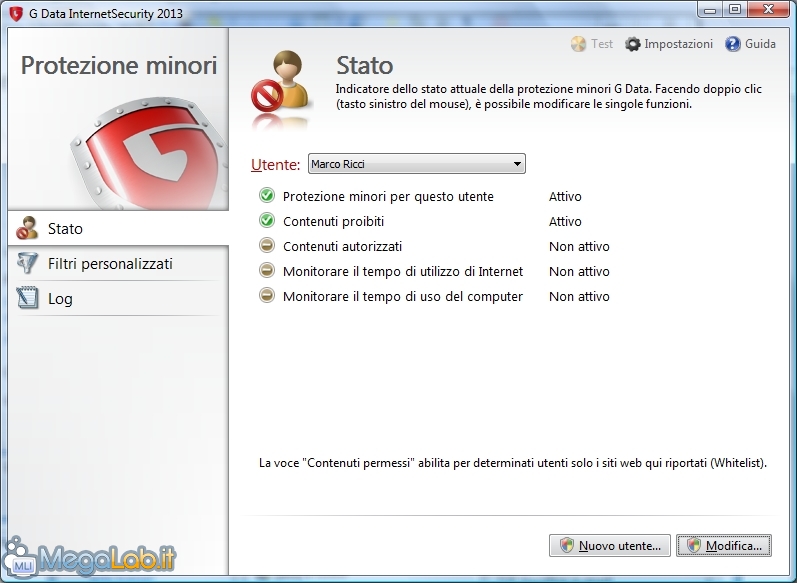Screen dimensions: 797x583
Task: Click the Stato heading
Action: (x=364, y=65)
